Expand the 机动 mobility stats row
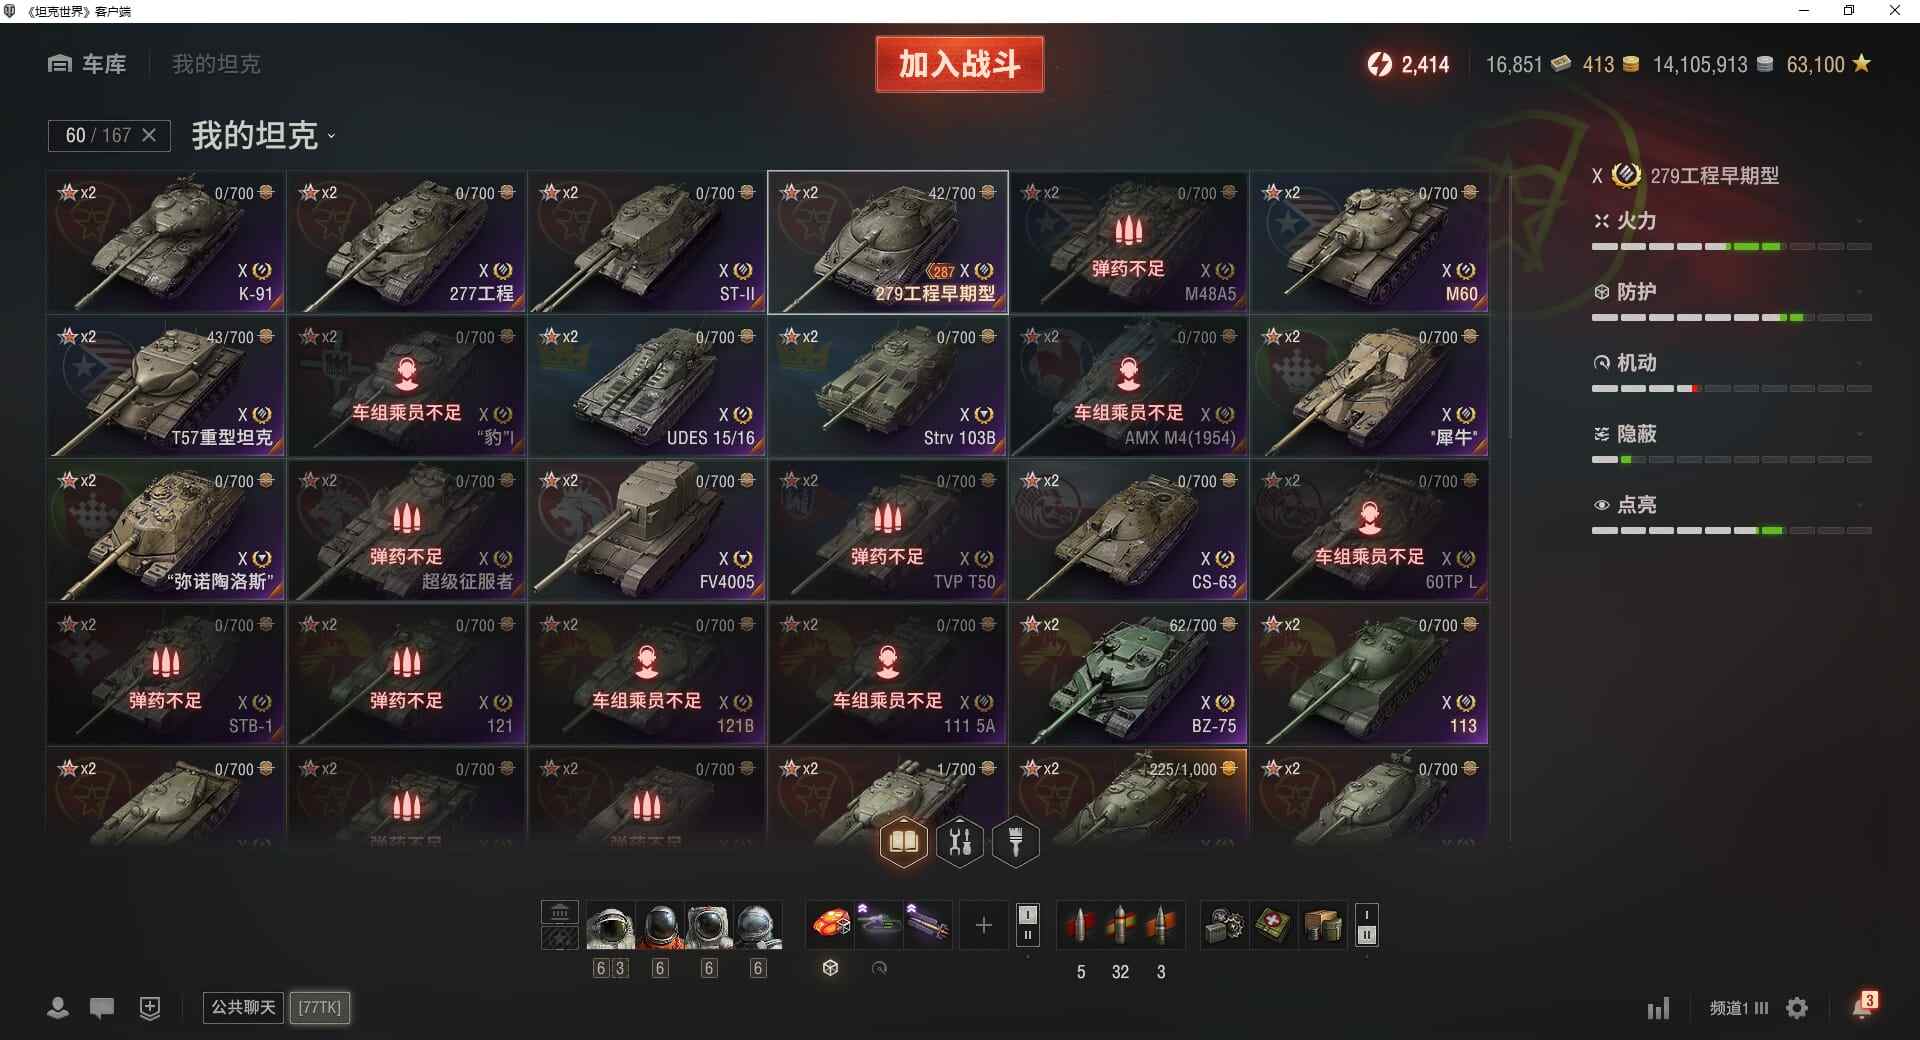Viewport: 1920px width, 1040px height. [x=1731, y=363]
